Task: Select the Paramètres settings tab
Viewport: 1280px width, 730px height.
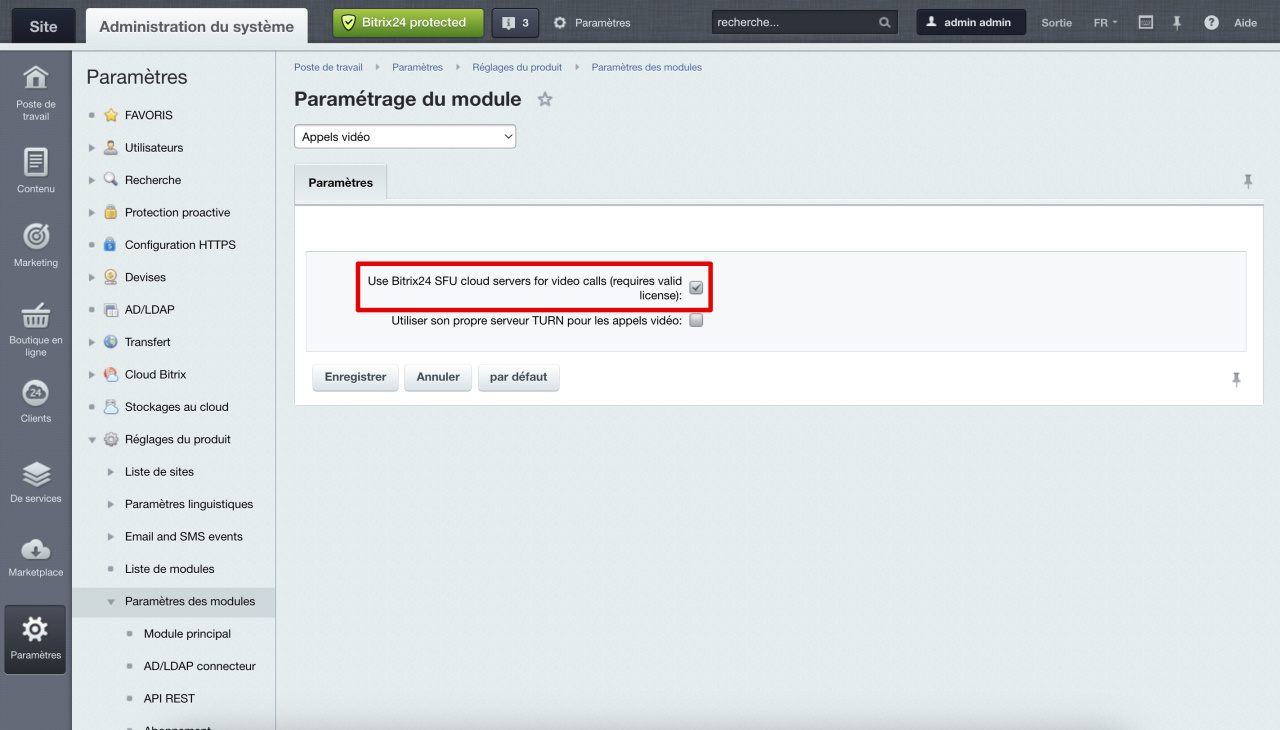Action: pos(340,182)
